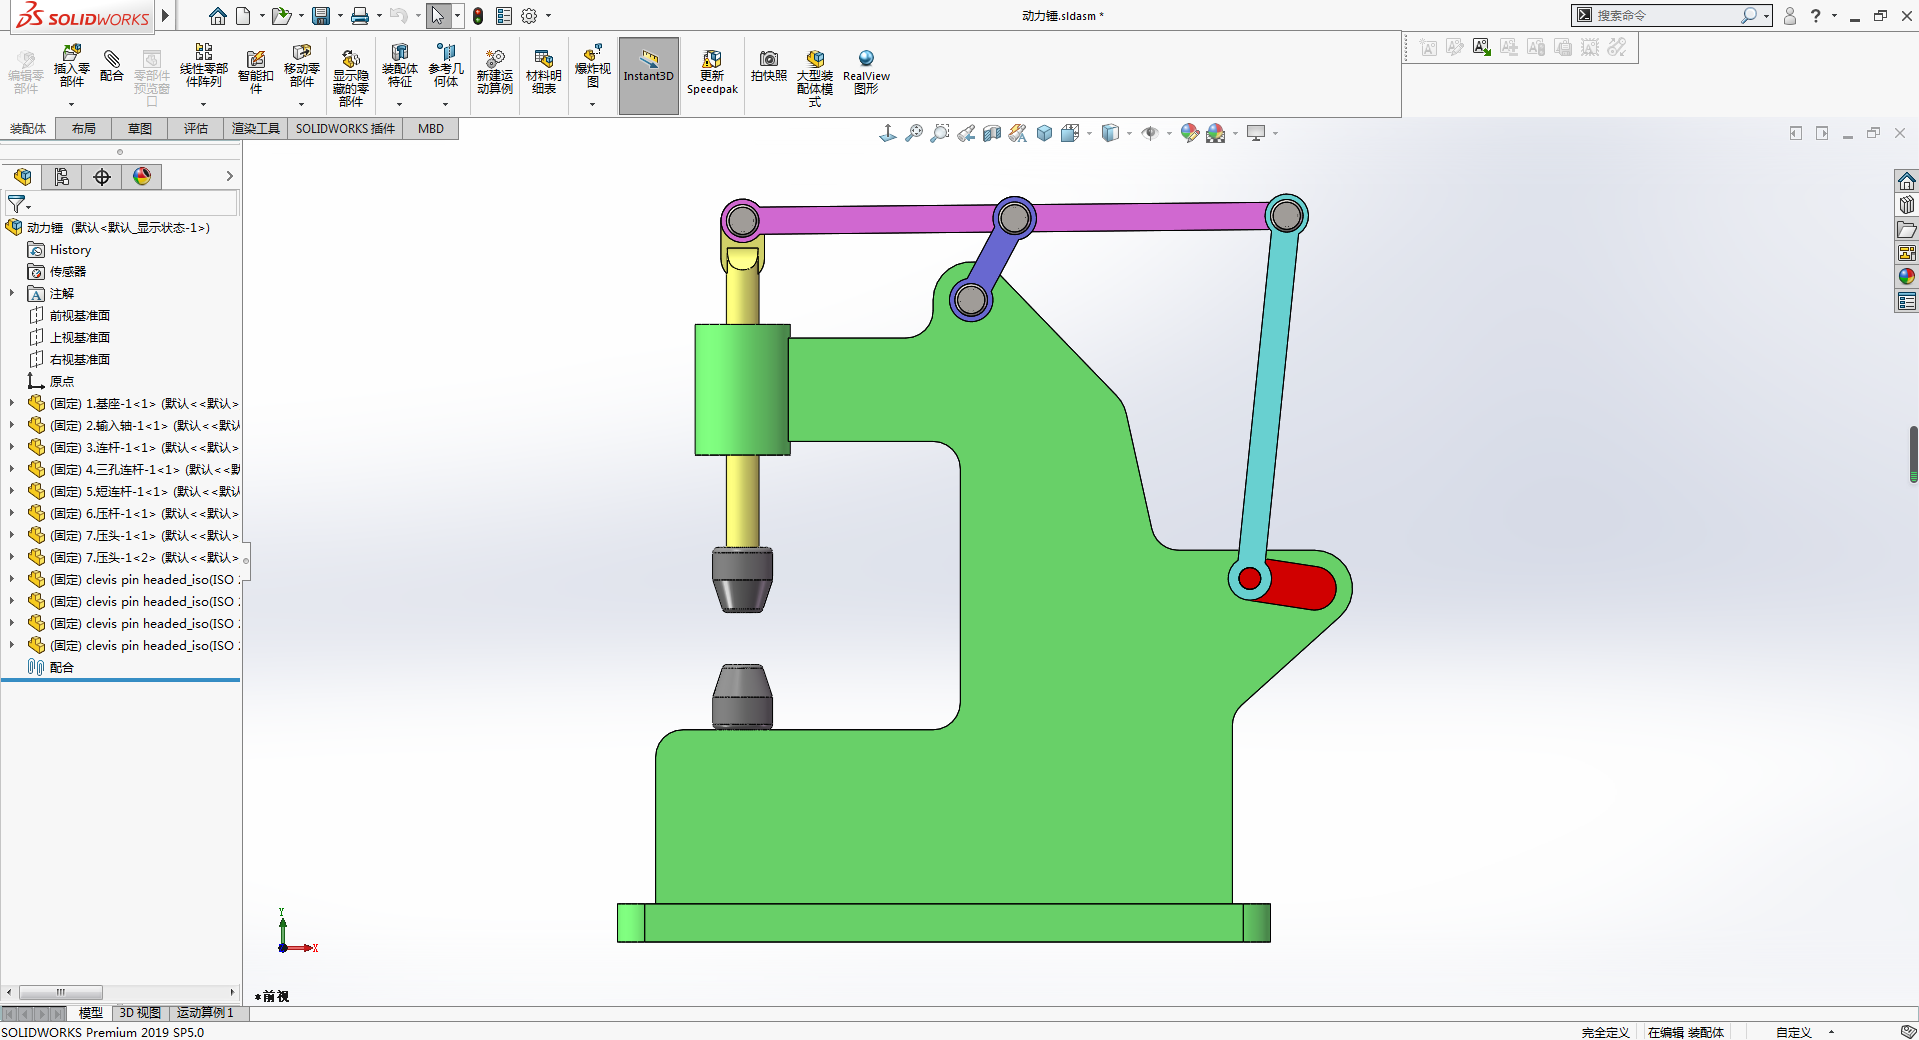Click Zoom to Fit in heads-up toolbar
The width and height of the screenshot is (1919, 1040).
tap(913, 133)
